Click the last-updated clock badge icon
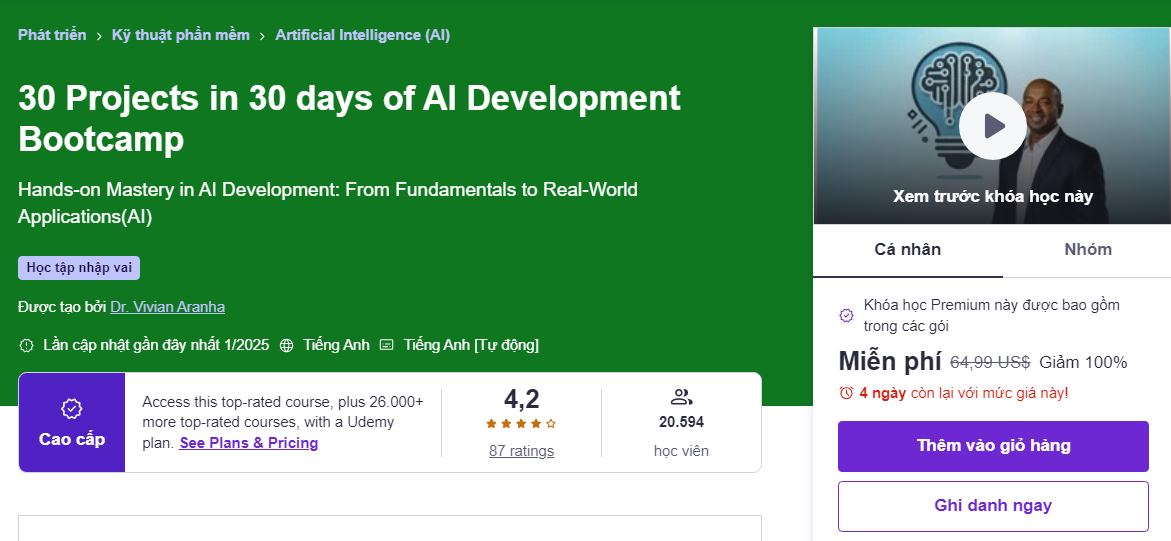 click(26, 345)
